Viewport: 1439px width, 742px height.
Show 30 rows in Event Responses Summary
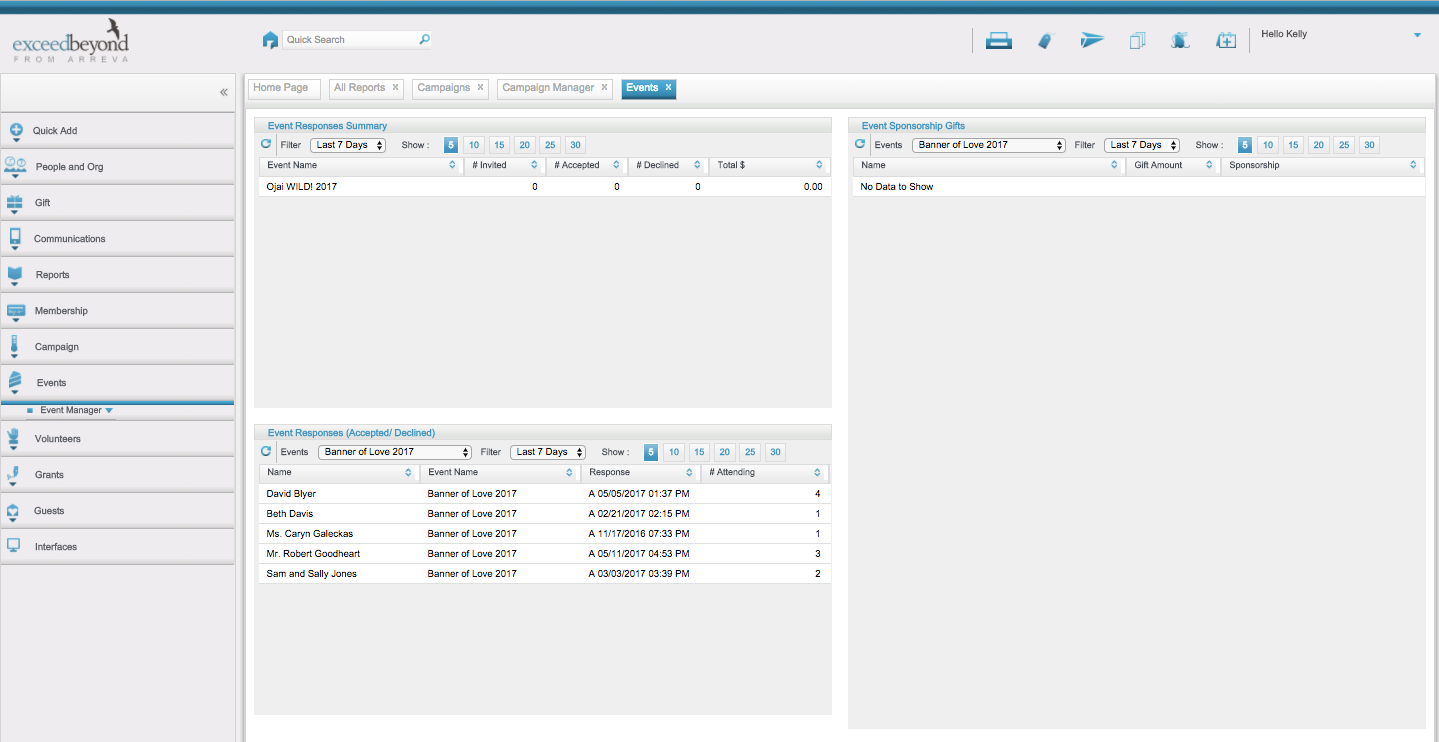pos(575,145)
